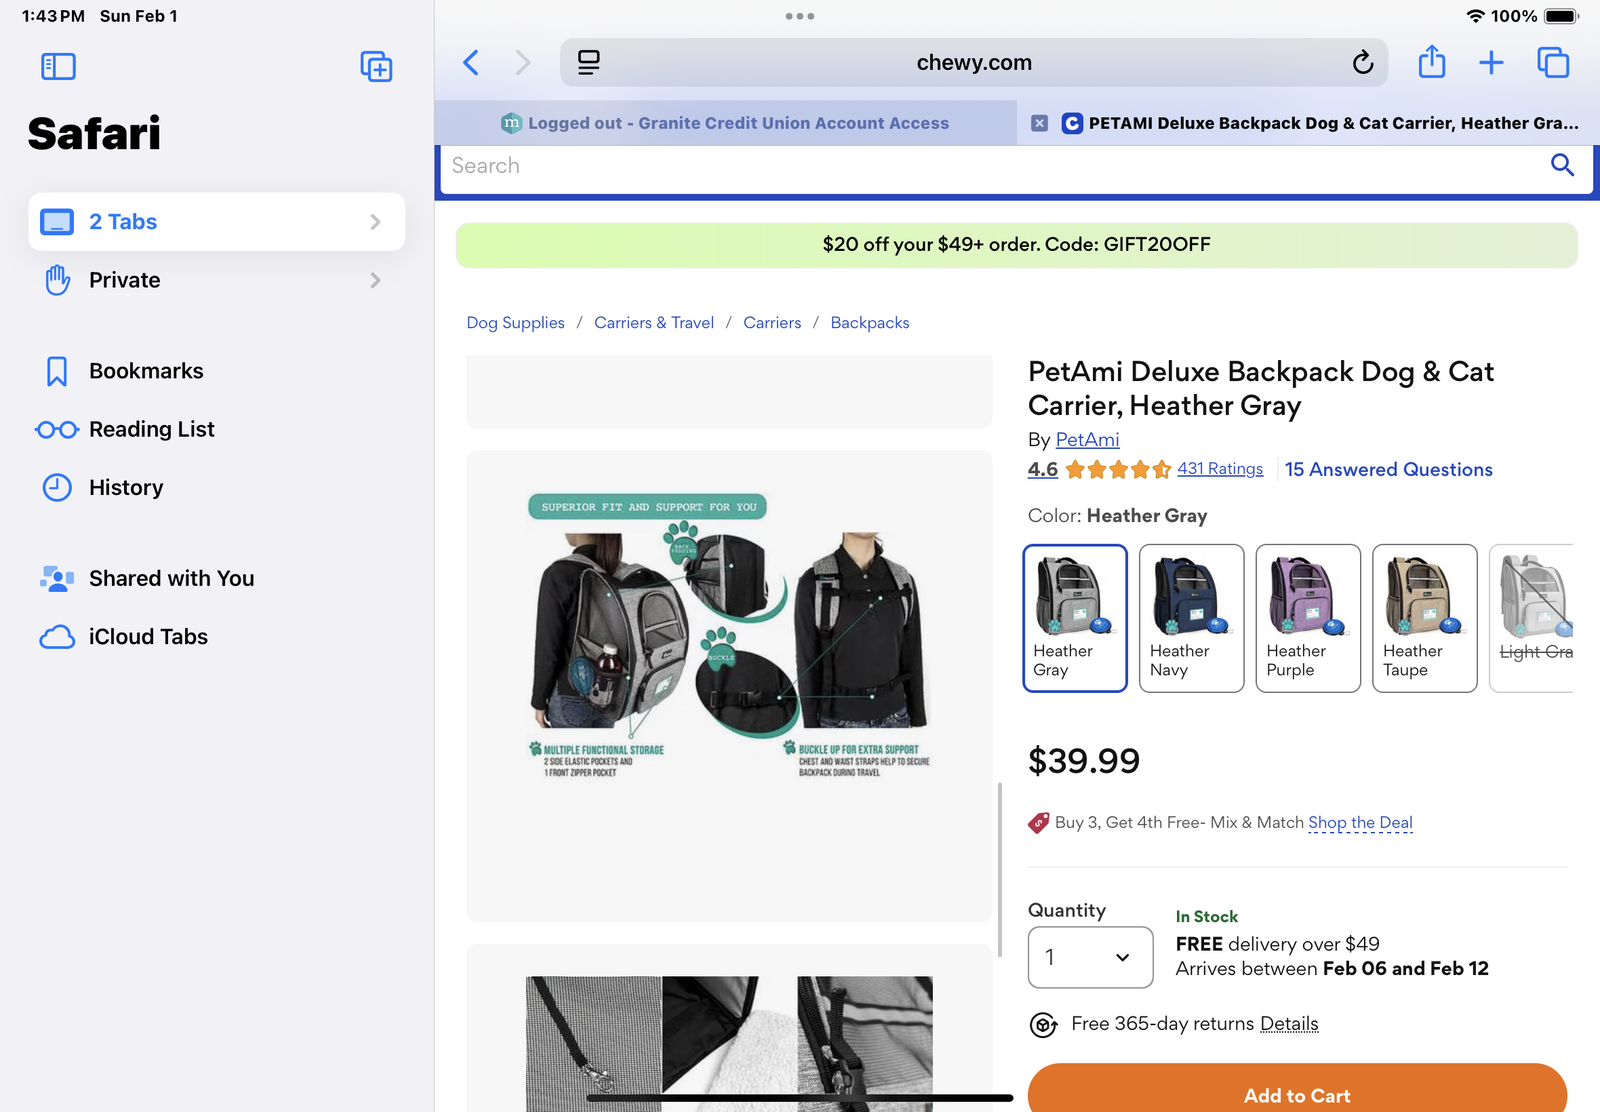Reload the chewy.com page
1600x1112 pixels.
pos(1362,63)
